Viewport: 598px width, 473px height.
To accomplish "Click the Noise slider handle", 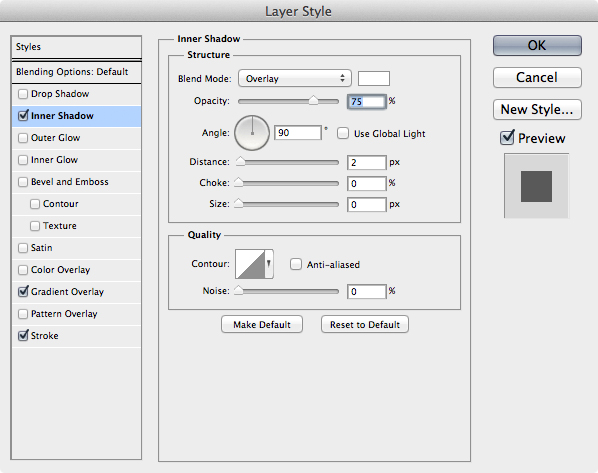I will (x=238, y=291).
